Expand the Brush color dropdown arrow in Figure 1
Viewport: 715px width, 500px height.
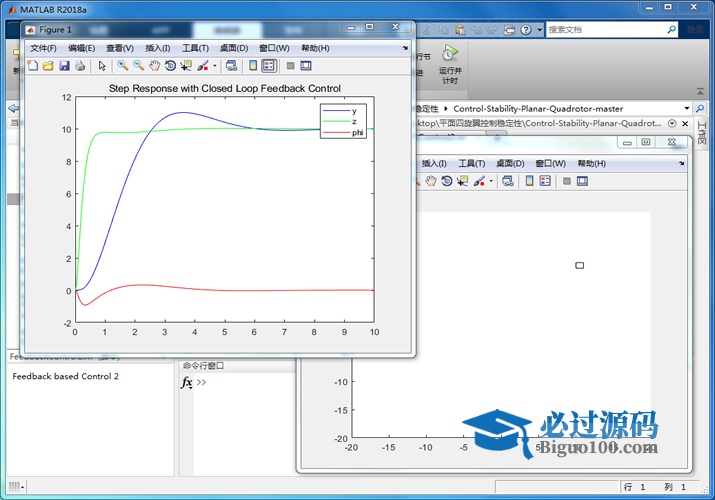[214, 66]
